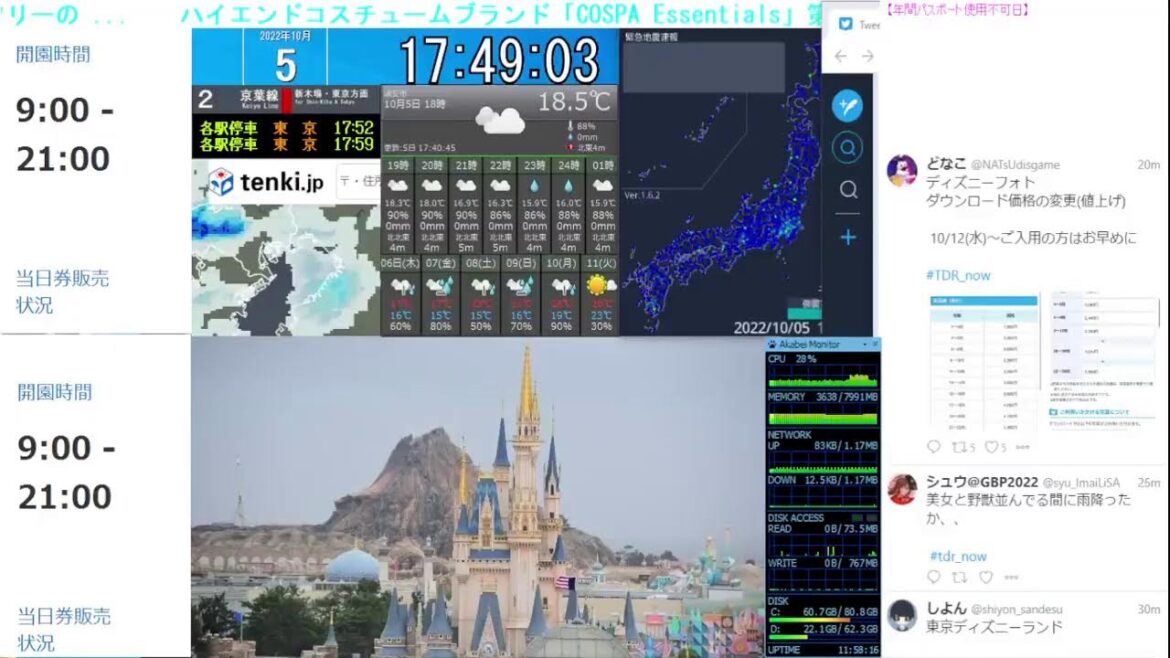1170x658 pixels.
Task: Click the NETWORK UP 83KB graph
Action: (x=823, y=463)
